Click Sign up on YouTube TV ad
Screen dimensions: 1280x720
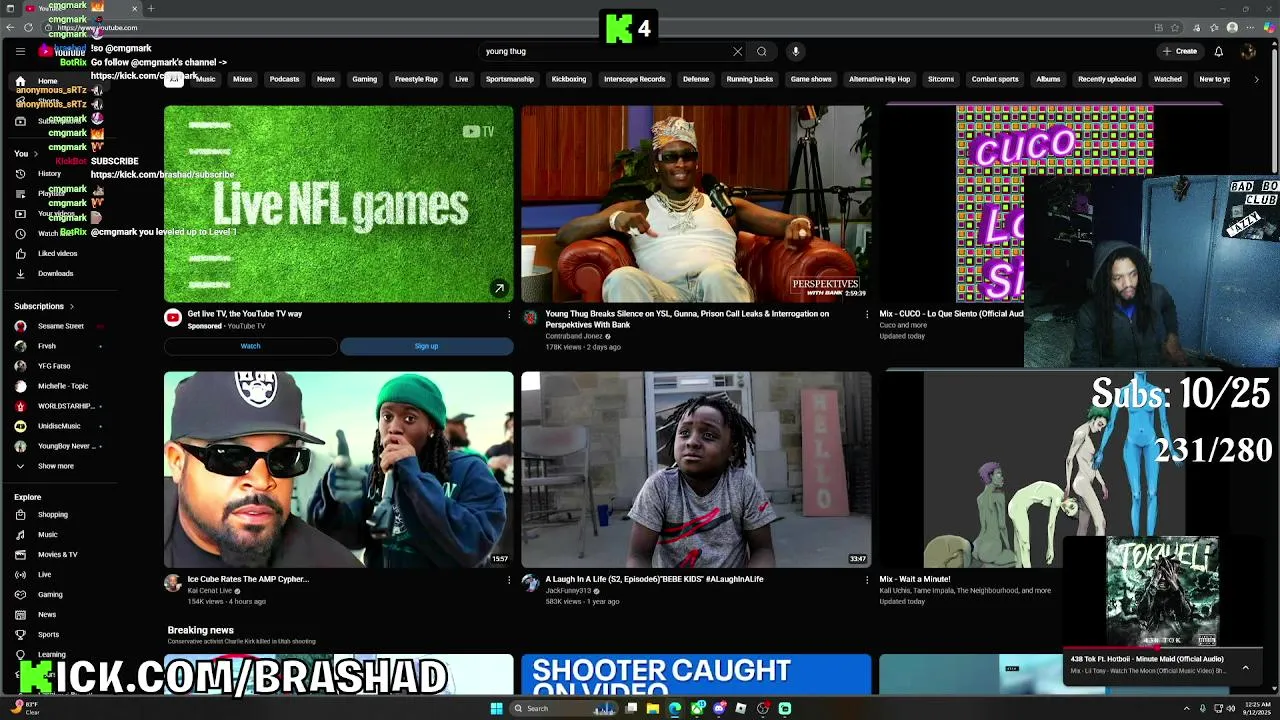(x=426, y=346)
